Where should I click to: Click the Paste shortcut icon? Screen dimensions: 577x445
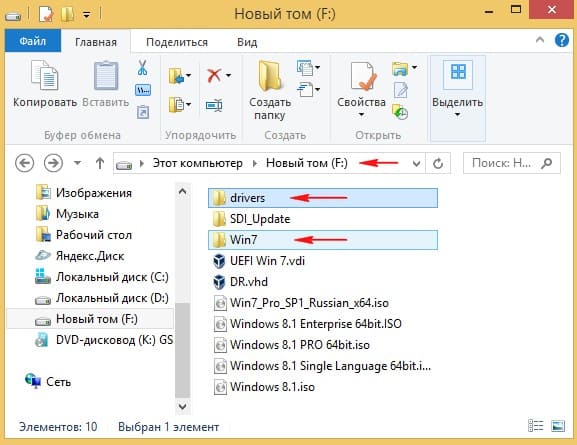pyautogui.click(x=143, y=112)
